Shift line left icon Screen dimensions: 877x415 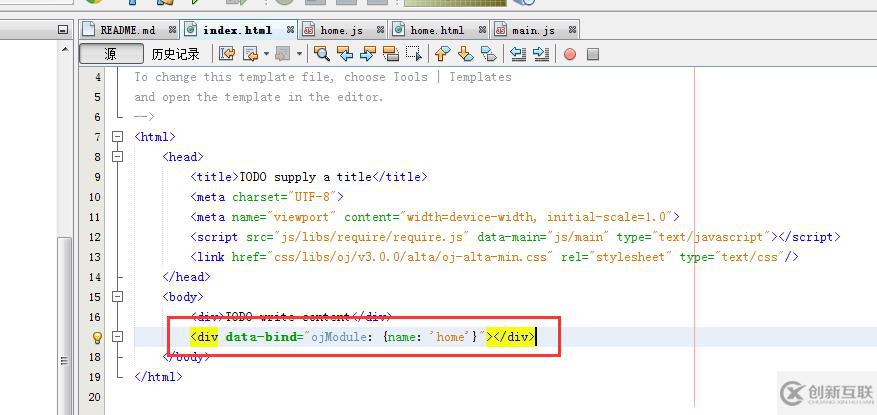(x=518, y=54)
